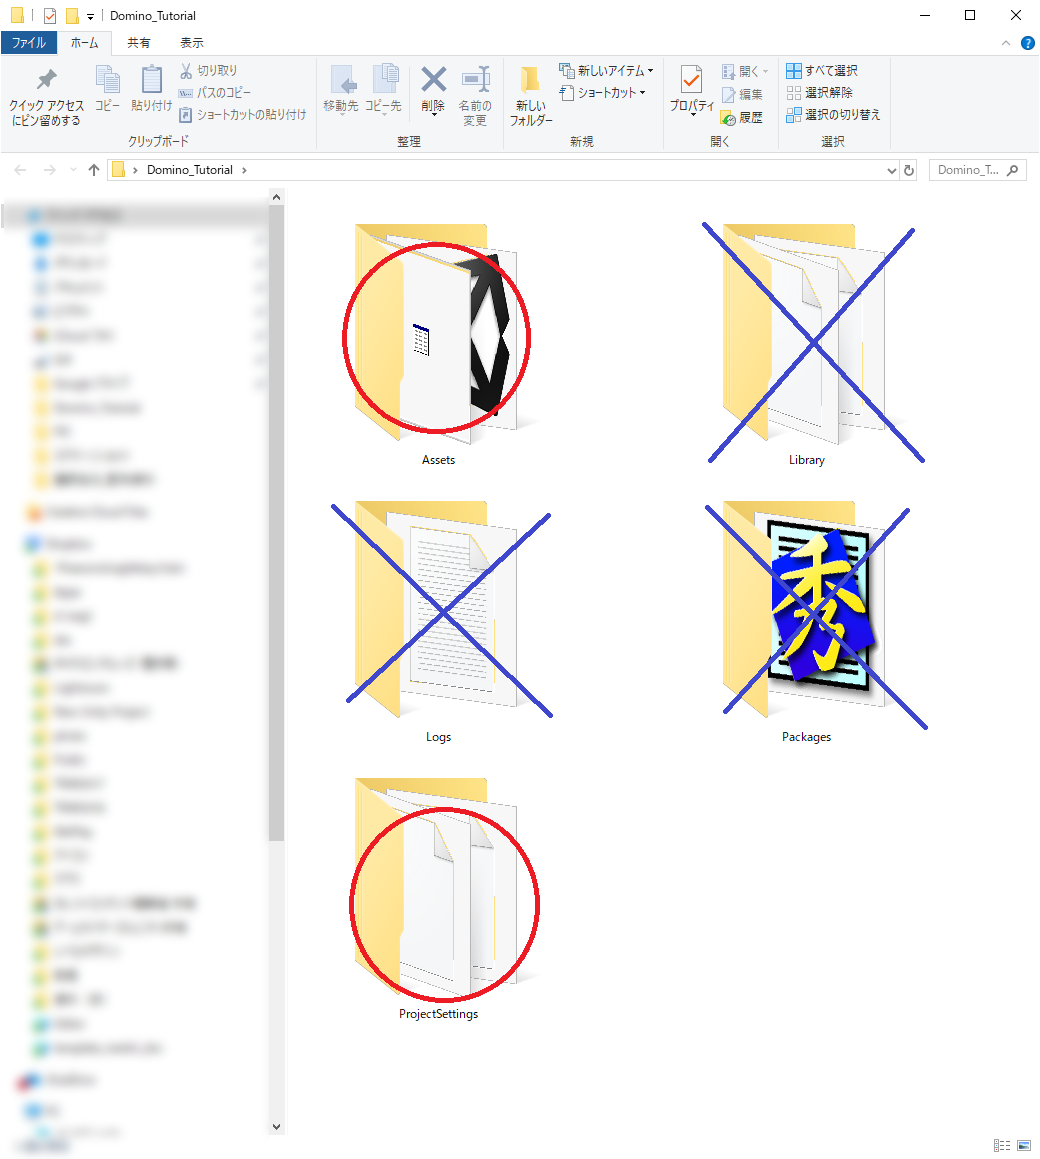Viewport: 1040px width, 1159px height.
Task: Open Customize Quick Access Toolbar dropdown
Action: [90, 16]
